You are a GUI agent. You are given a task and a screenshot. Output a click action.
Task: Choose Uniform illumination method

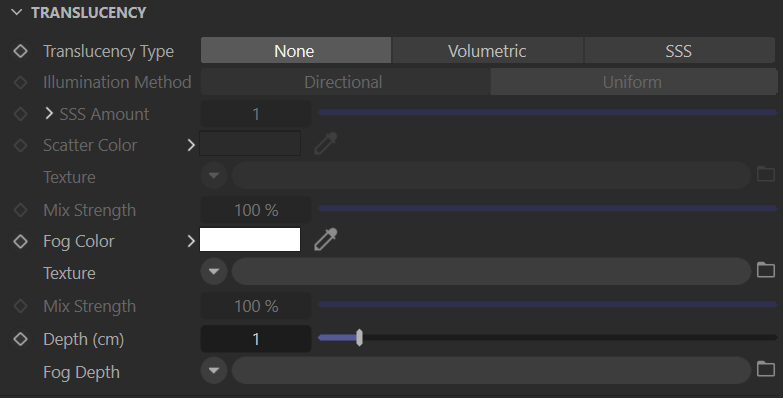(x=633, y=82)
